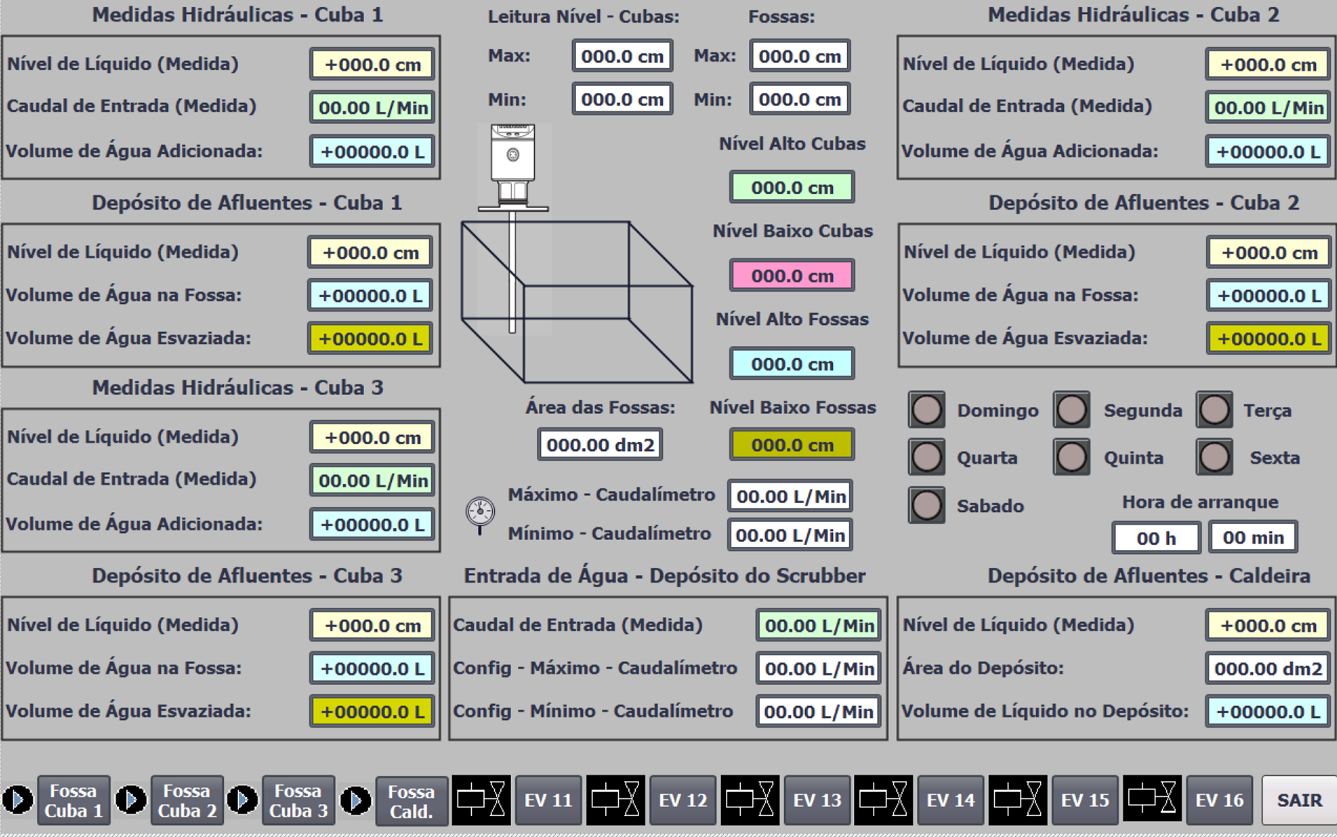Switch on the Terça day indicator

[1214, 410]
